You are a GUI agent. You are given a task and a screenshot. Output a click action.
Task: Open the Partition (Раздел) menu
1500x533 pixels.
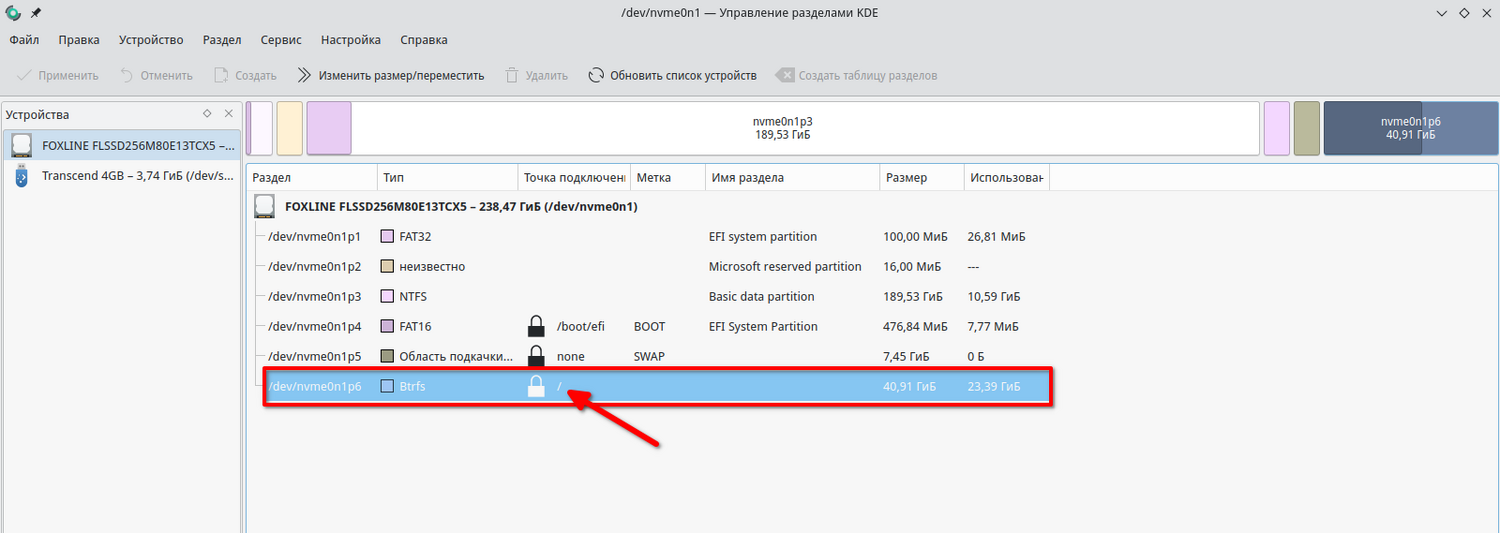click(x=222, y=40)
